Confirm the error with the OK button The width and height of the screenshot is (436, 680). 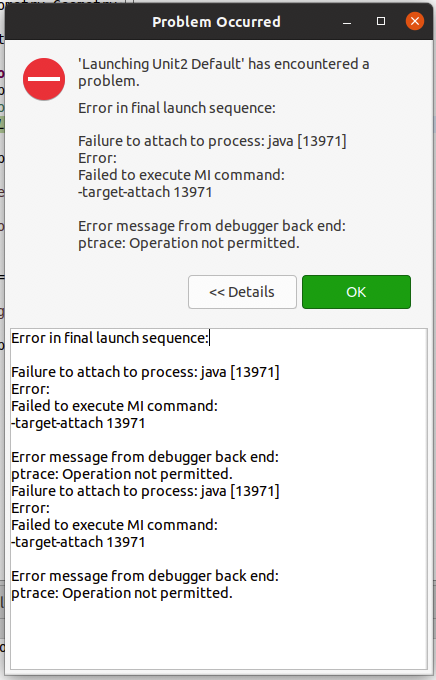(x=356, y=292)
